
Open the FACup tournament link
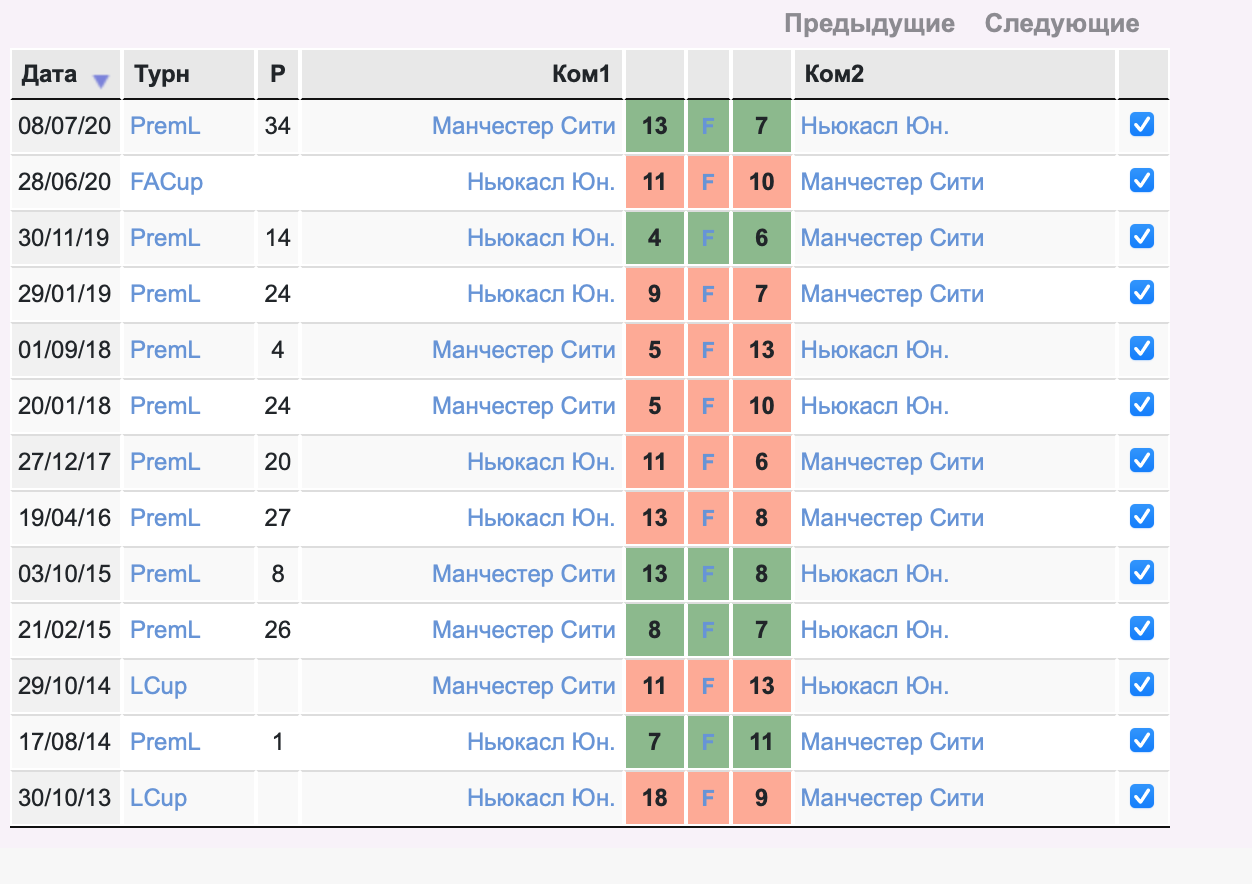pos(167,182)
